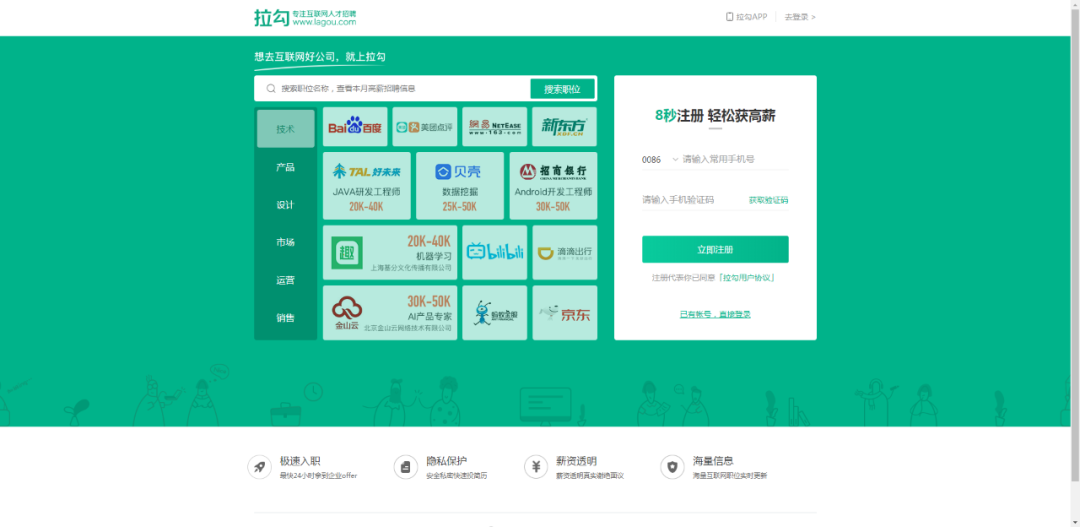This screenshot has width=1080, height=527.
Task: Click the Lagou logo at top left
Action: (304, 17)
